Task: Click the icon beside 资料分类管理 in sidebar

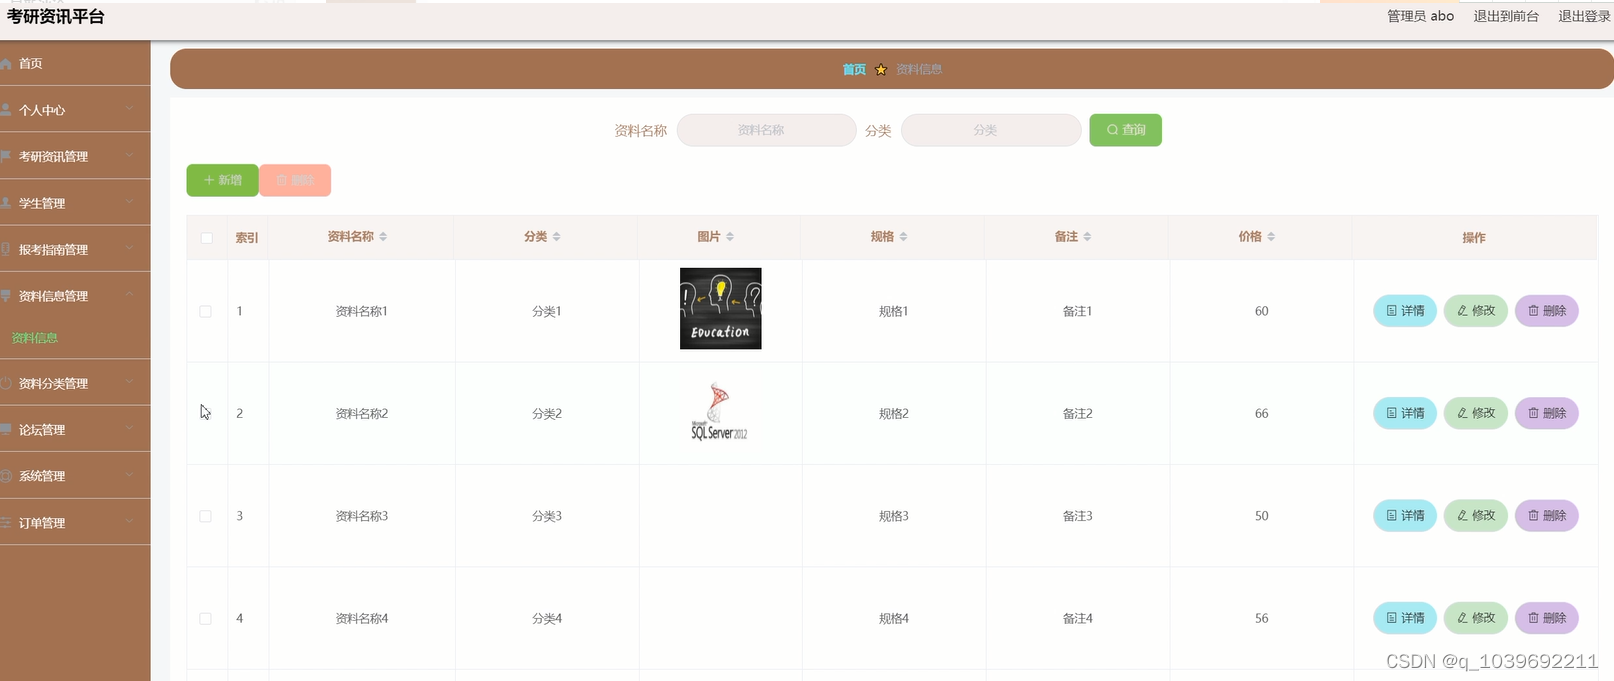Action: [6, 383]
